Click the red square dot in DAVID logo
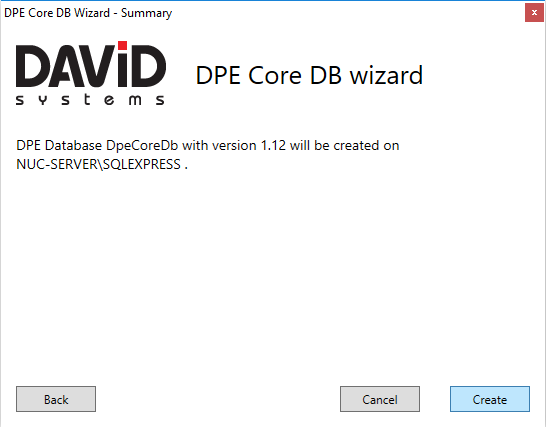546x427 pixels. tap(122, 45)
